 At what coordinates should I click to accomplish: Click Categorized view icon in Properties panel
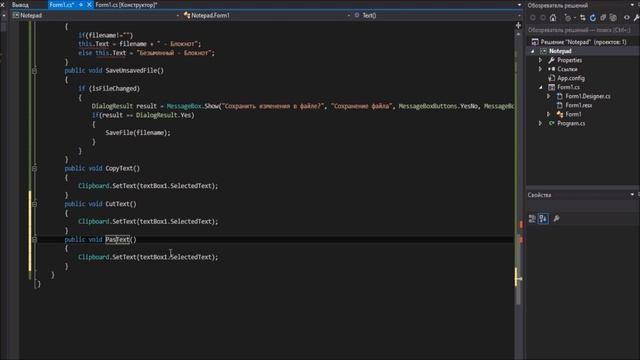tap(532, 219)
